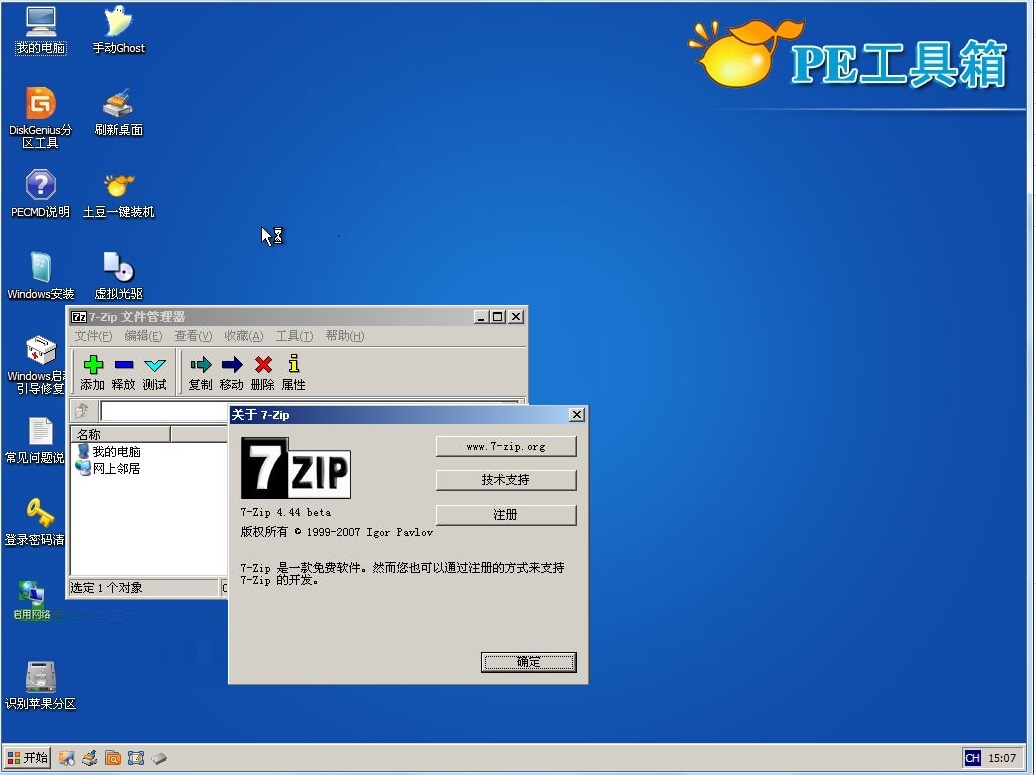Open the 帮助(H) menu in 7-Zip
Image resolution: width=1036 pixels, height=775 pixels.
coord(345,336)
